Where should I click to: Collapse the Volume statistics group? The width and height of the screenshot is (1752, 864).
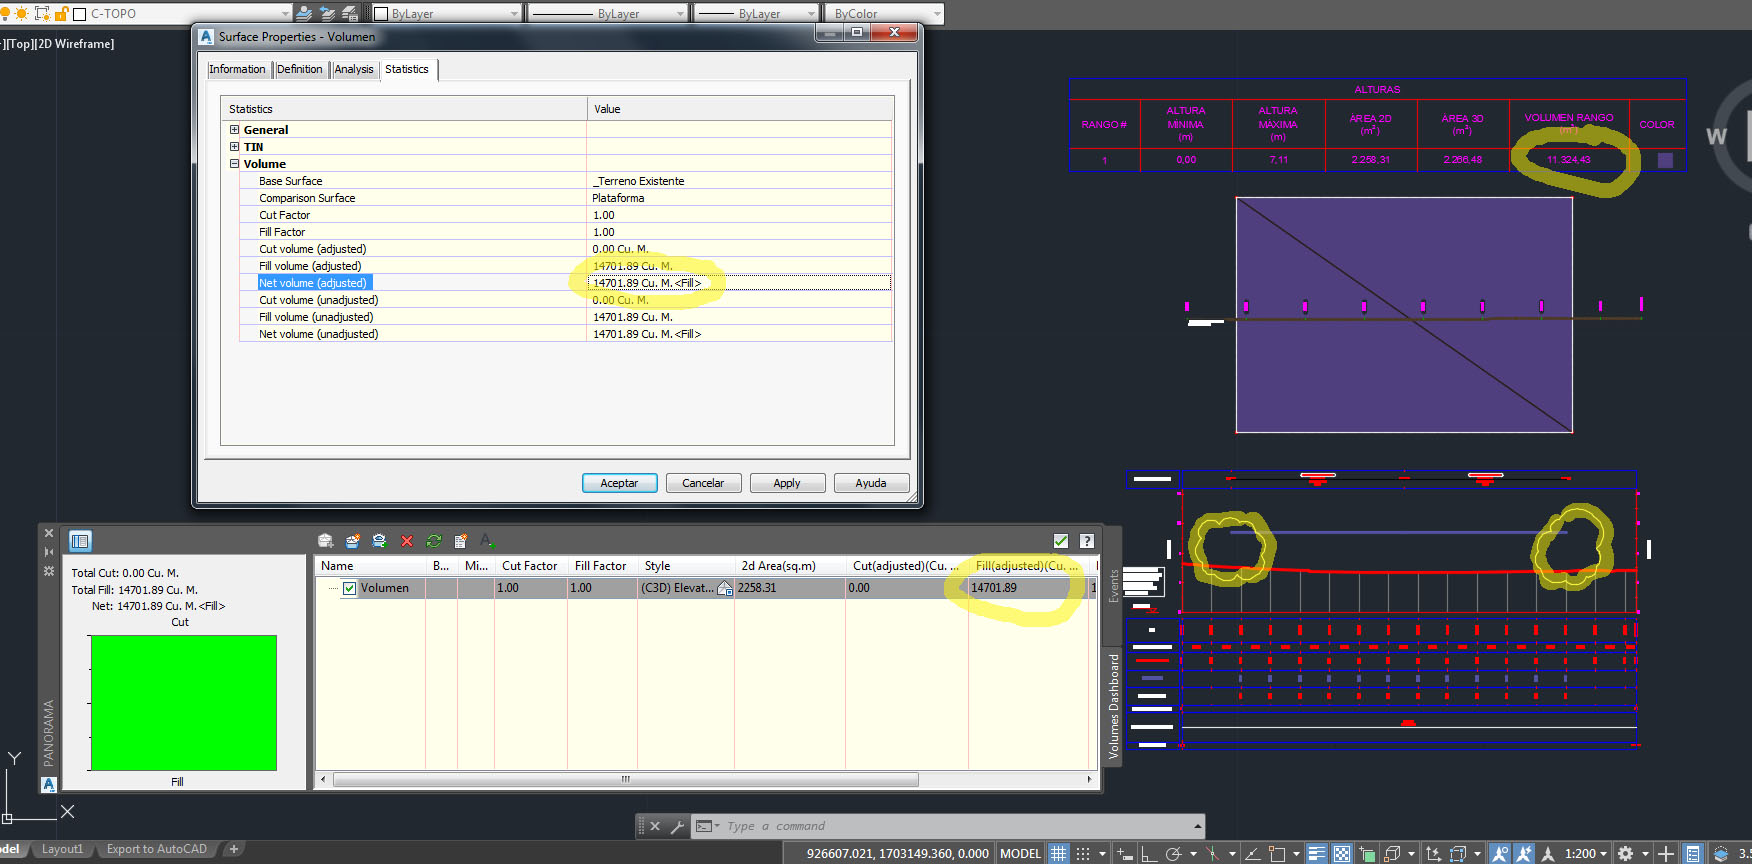[235, 164]
